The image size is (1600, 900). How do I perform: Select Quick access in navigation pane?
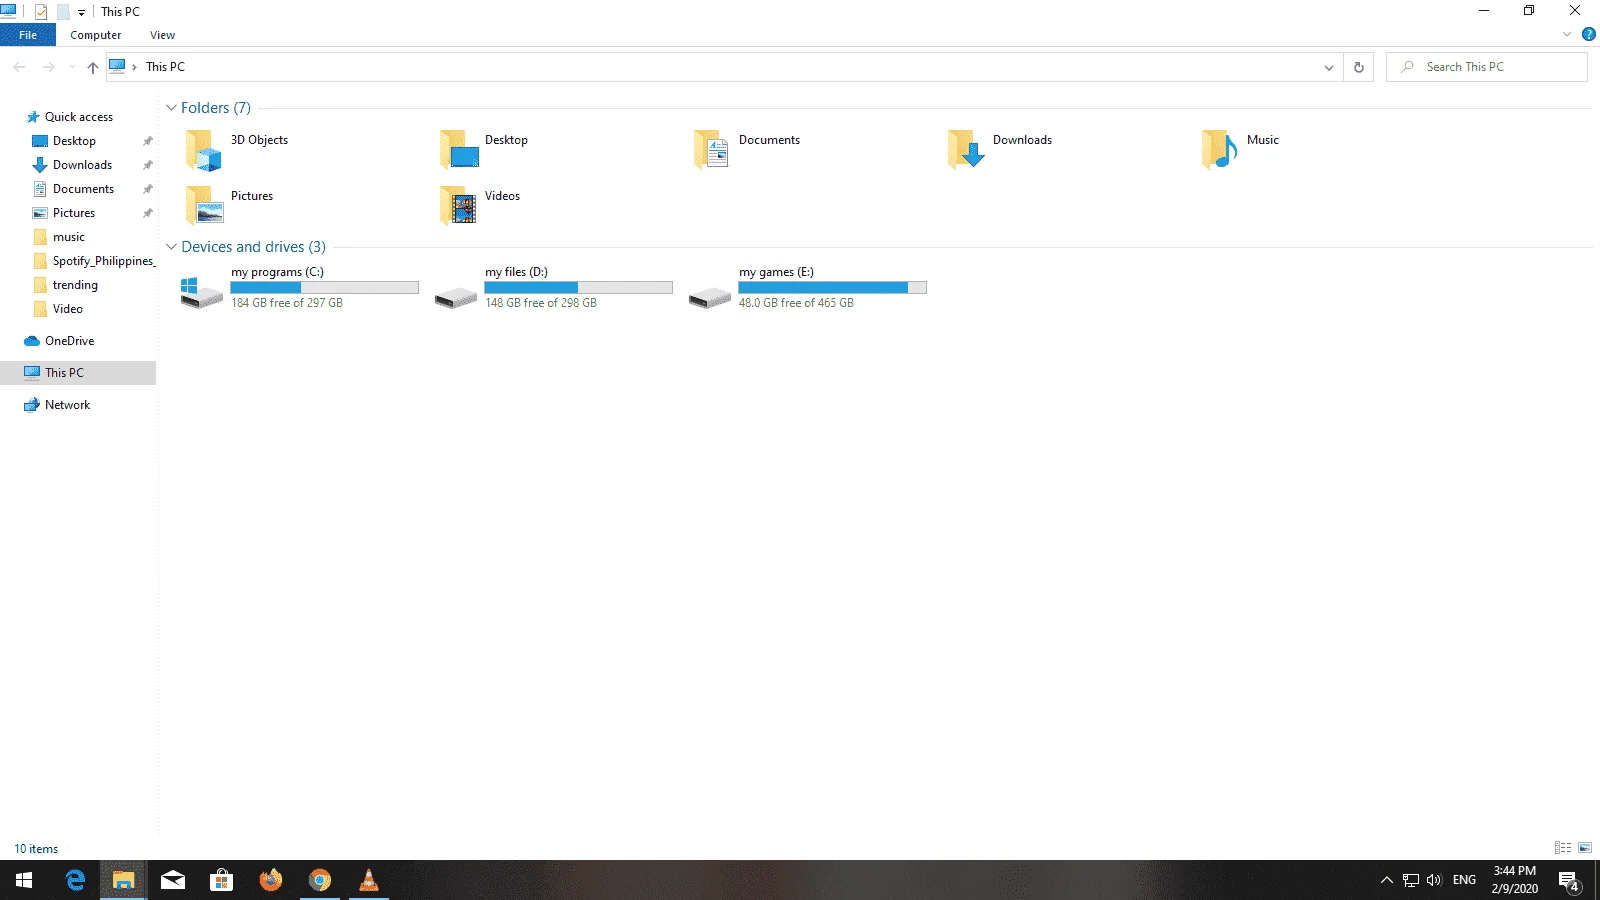79,117
